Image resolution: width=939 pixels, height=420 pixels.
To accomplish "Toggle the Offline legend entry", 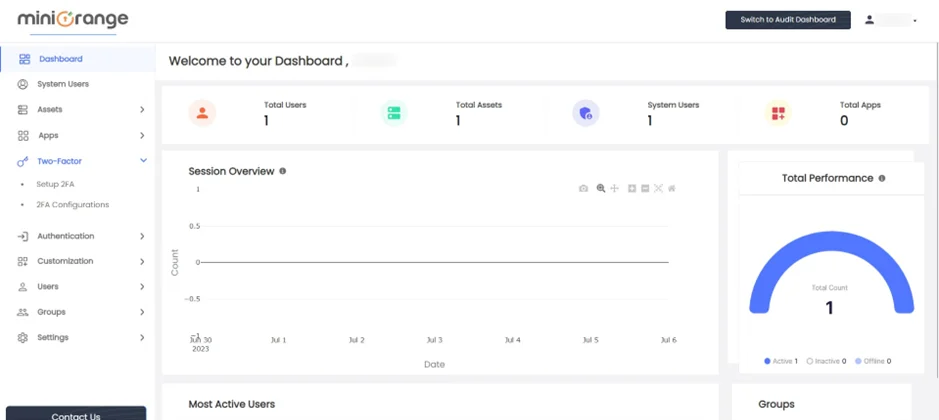I will (x=873, y=361).
